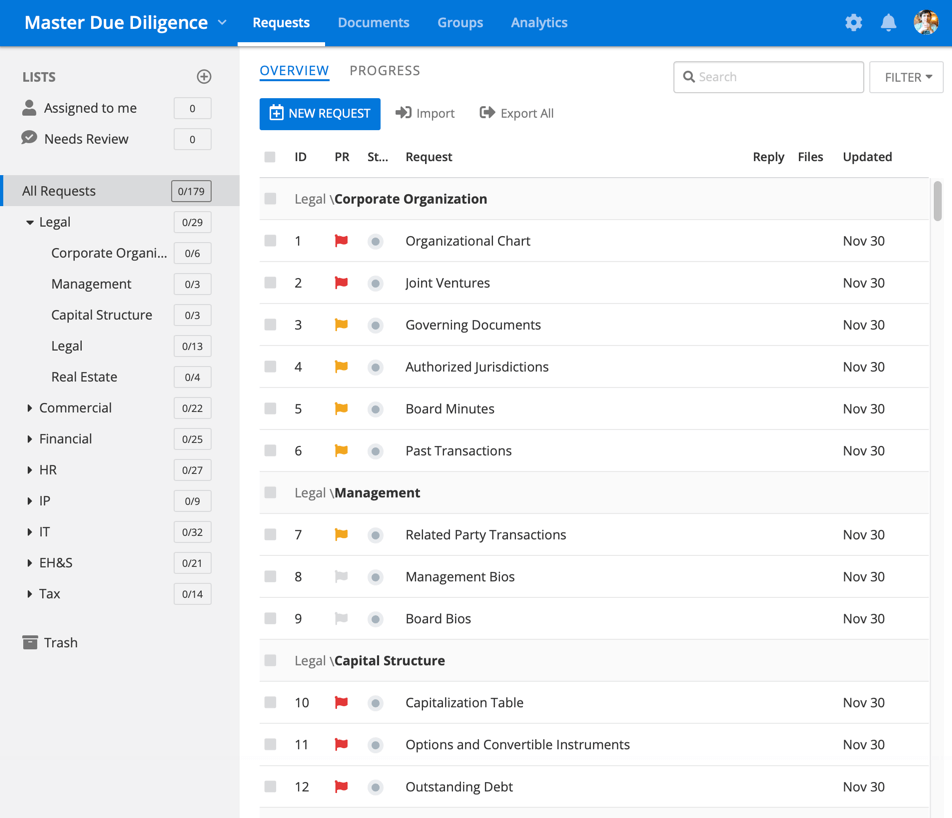Expand the IT list

click(29, 532)
